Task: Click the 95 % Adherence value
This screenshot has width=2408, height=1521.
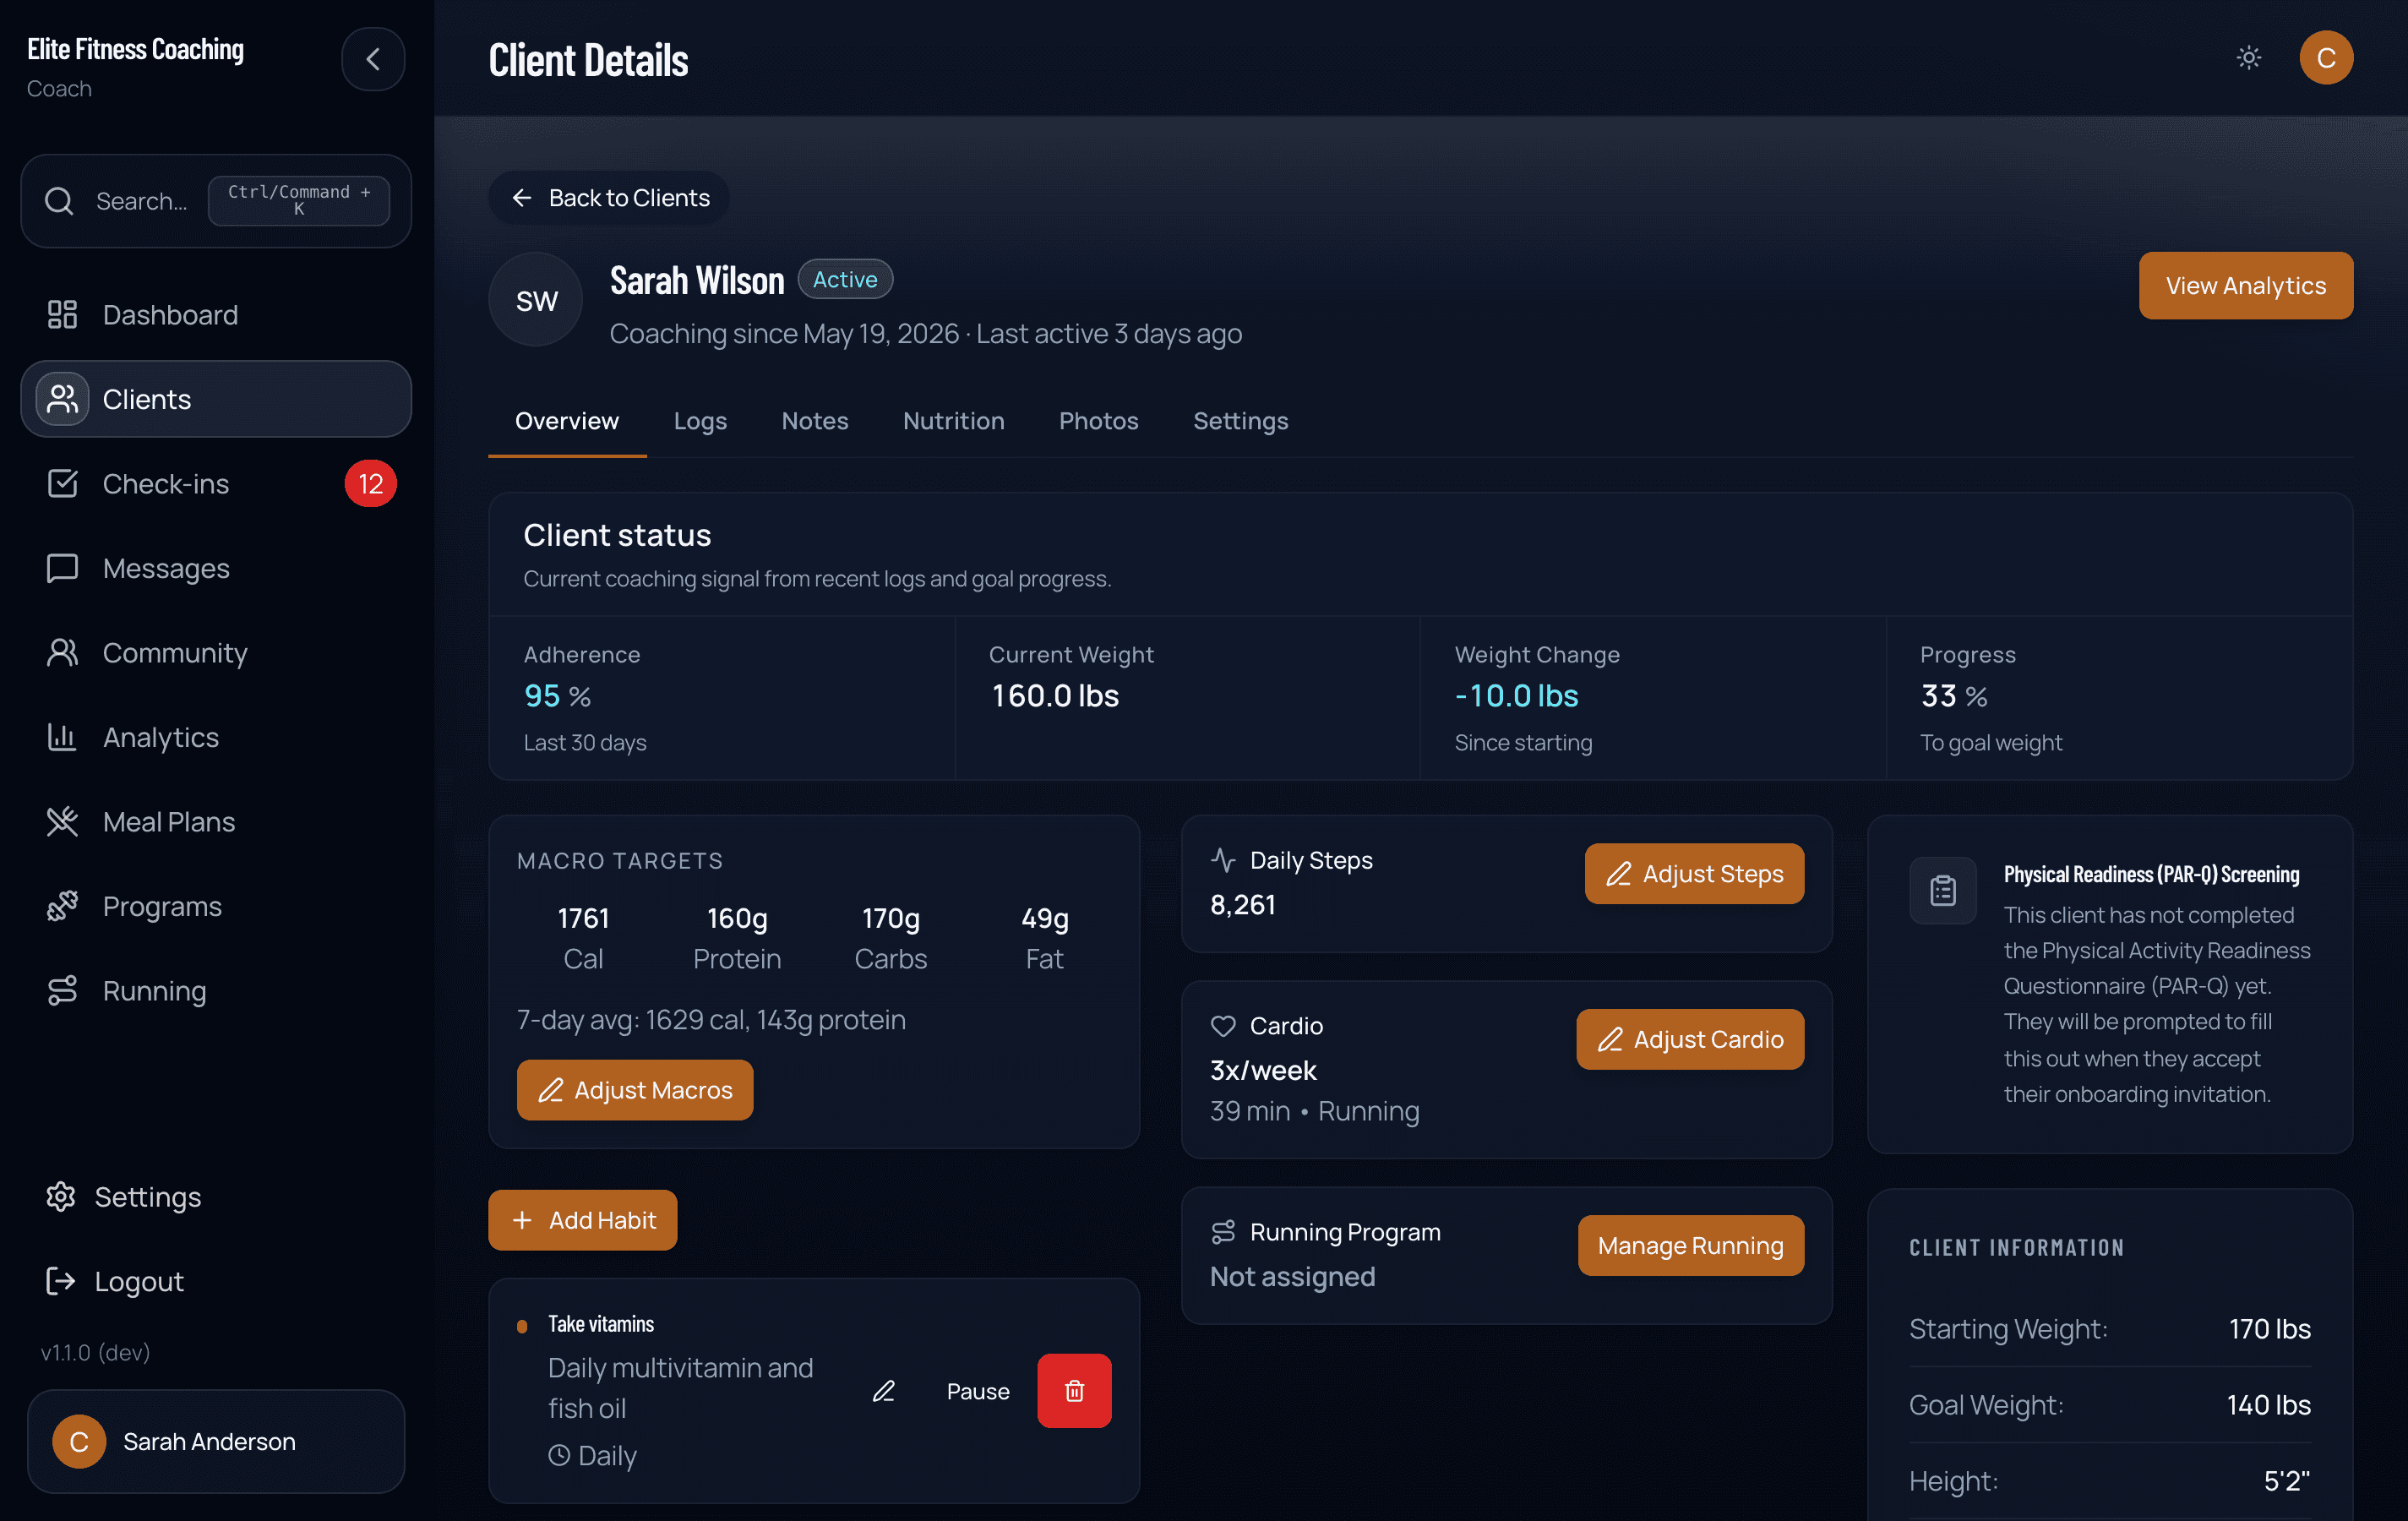Action: pyautogui.click(x=557, y=696)
